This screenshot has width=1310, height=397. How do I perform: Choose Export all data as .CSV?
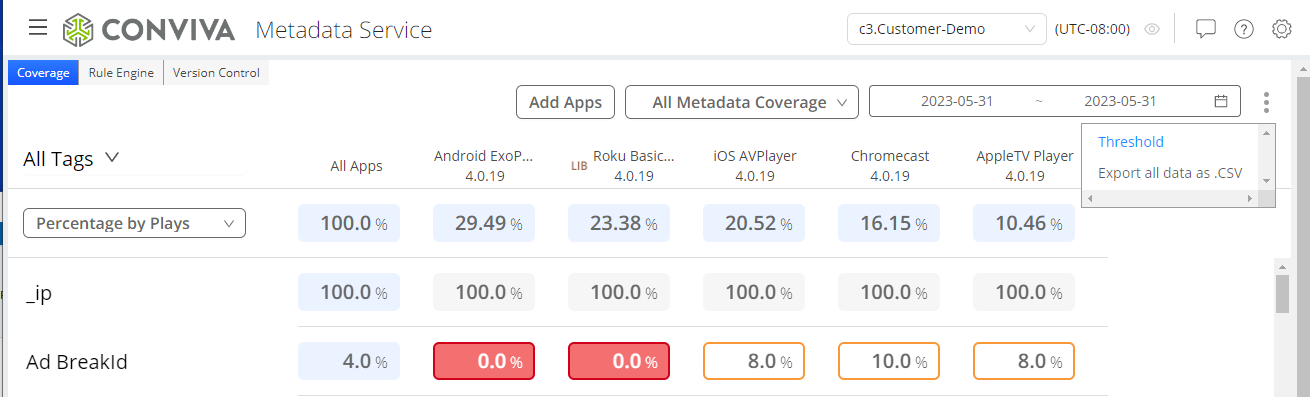1170,173
